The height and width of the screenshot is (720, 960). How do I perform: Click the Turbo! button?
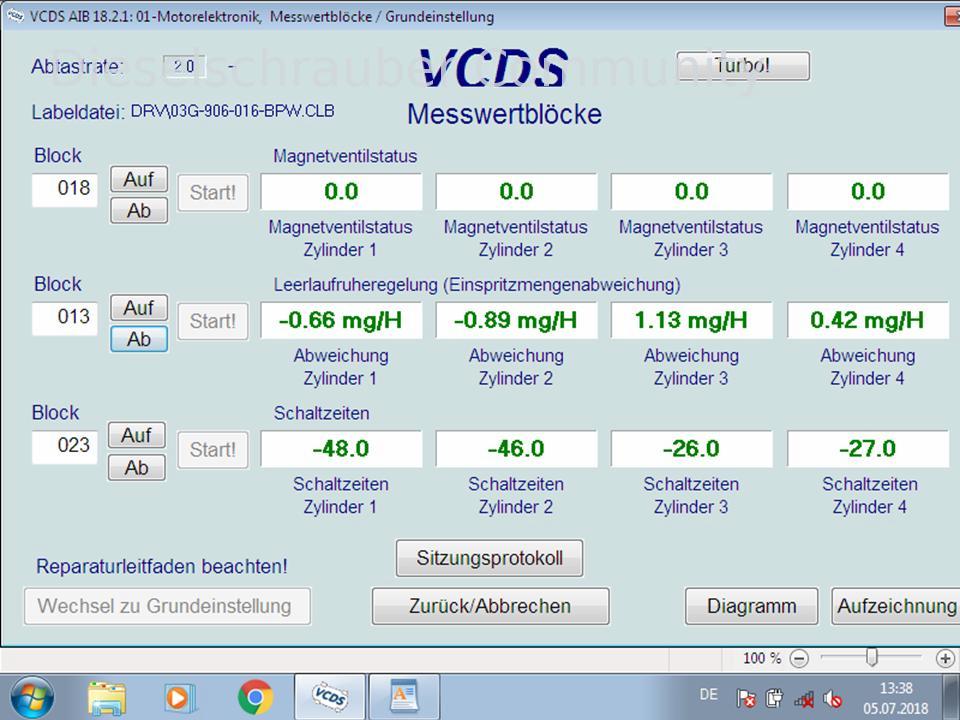tap(743, 66)
